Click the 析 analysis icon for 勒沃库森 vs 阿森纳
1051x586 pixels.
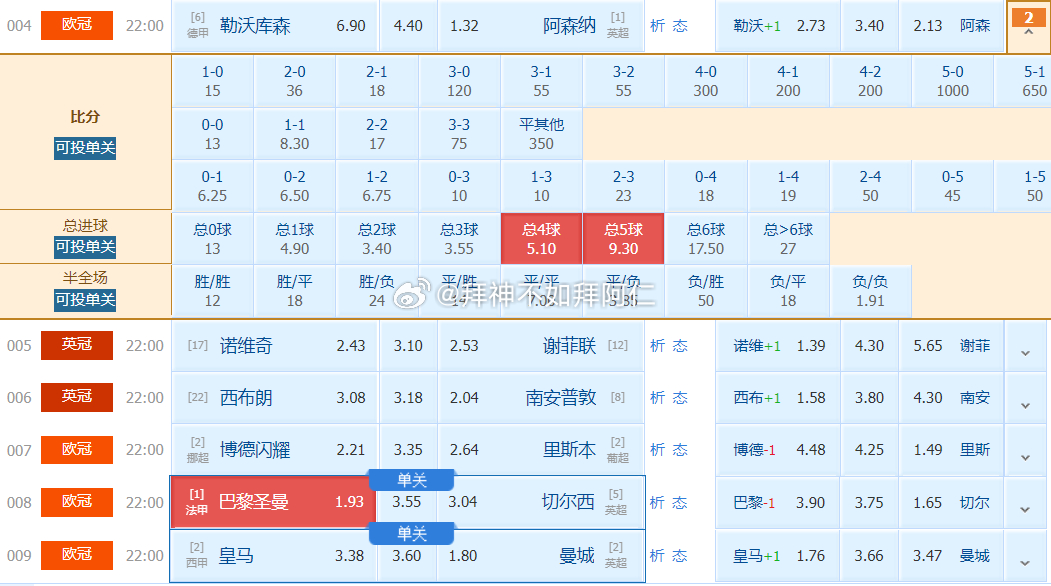coord(658,26)
